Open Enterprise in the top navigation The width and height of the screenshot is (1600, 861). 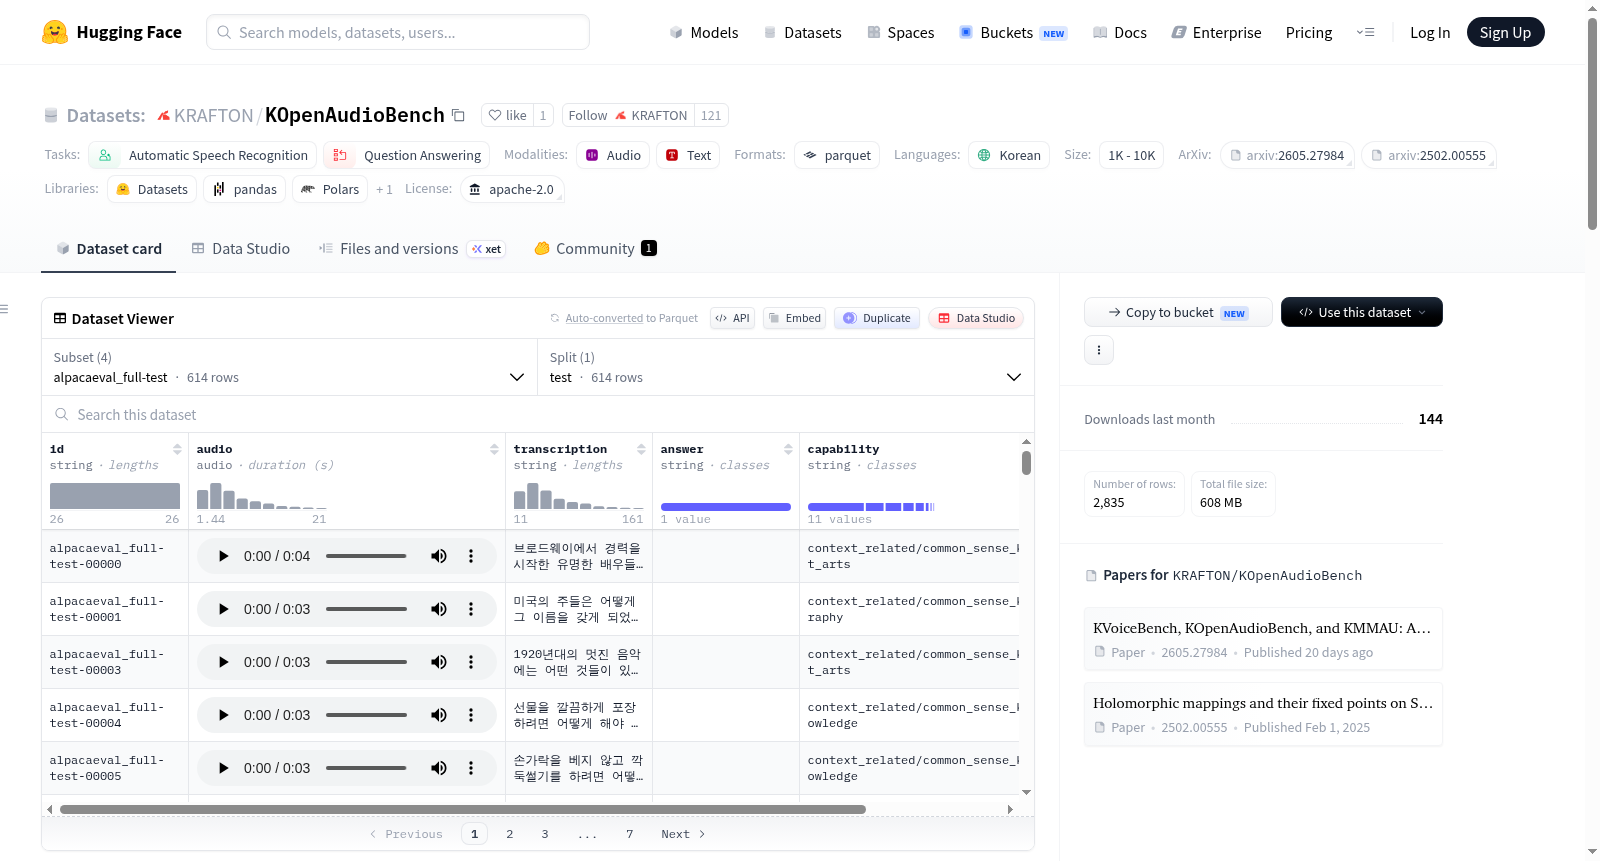pos(1216,32)
